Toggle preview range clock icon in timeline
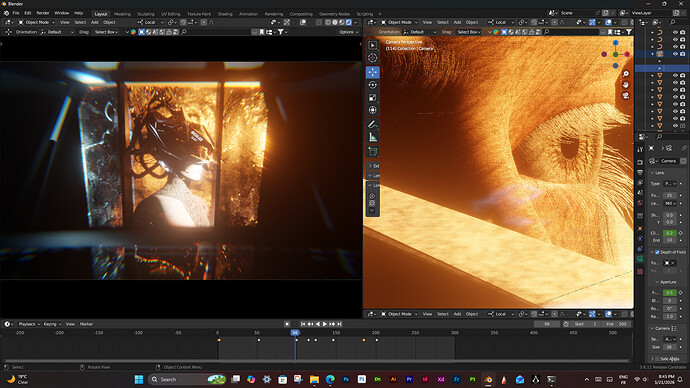The image size is (690, 388). click(x=566, y=324)
